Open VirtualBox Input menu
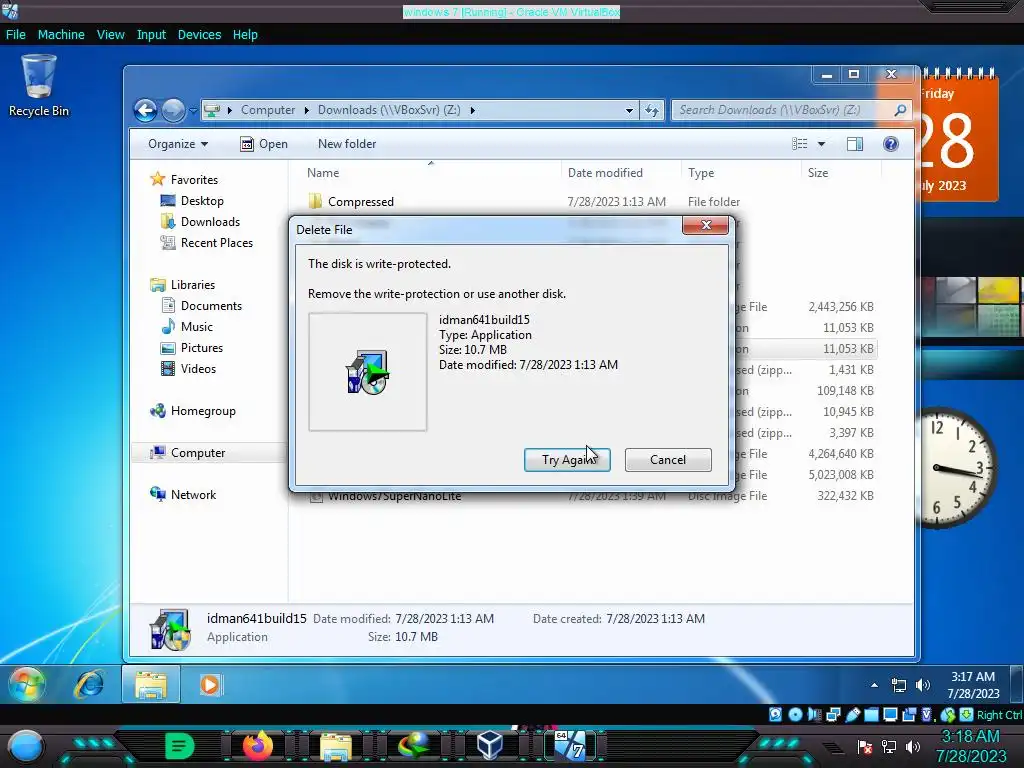 (x=151, y=35)
